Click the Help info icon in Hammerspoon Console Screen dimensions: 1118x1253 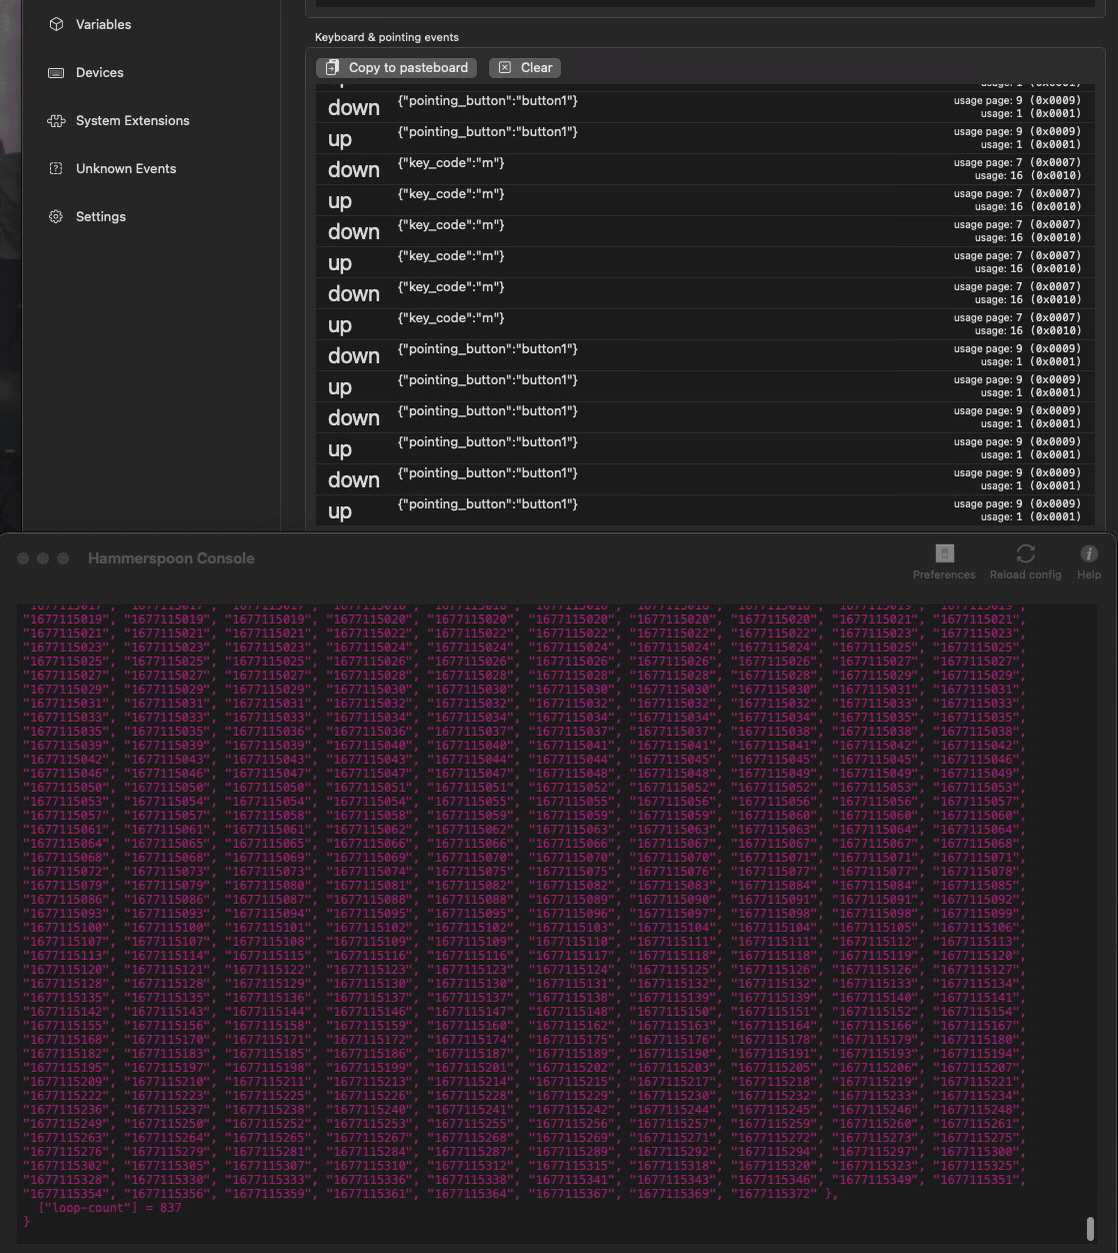click(x=1089, y=553)
